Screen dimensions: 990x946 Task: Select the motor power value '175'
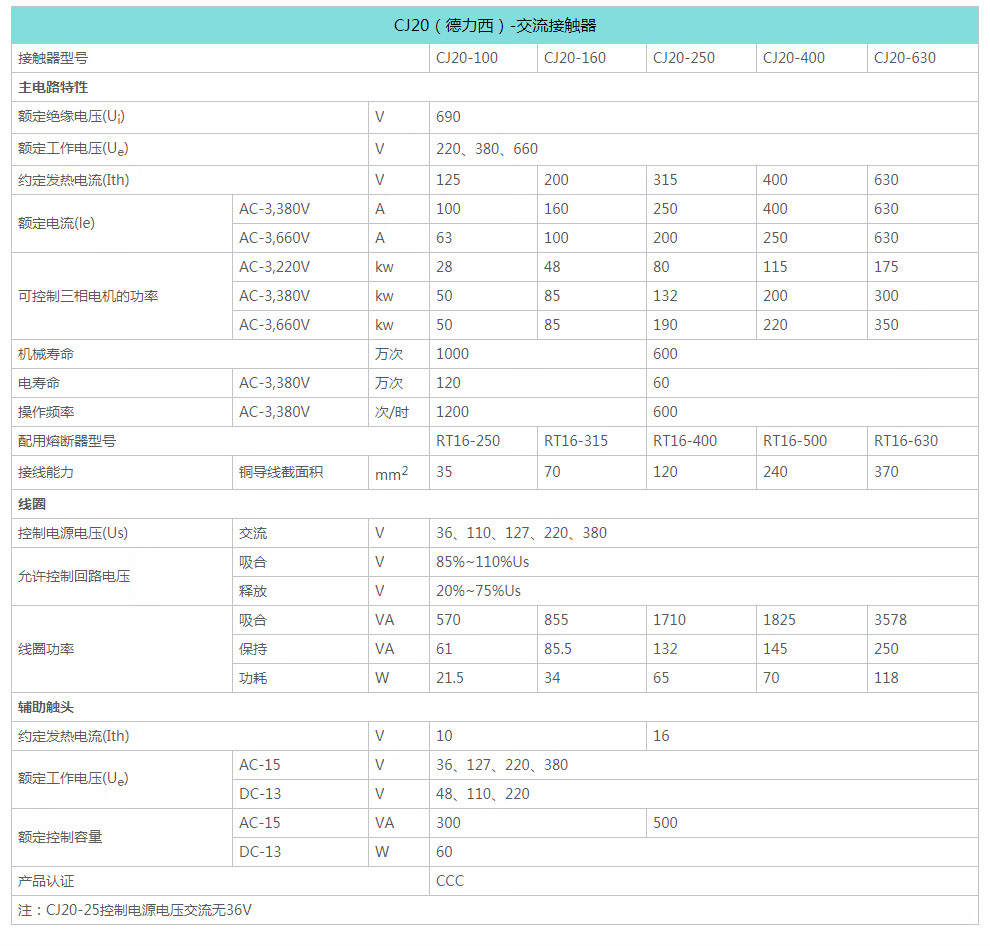pyautogui.click(x=886, y=267)
